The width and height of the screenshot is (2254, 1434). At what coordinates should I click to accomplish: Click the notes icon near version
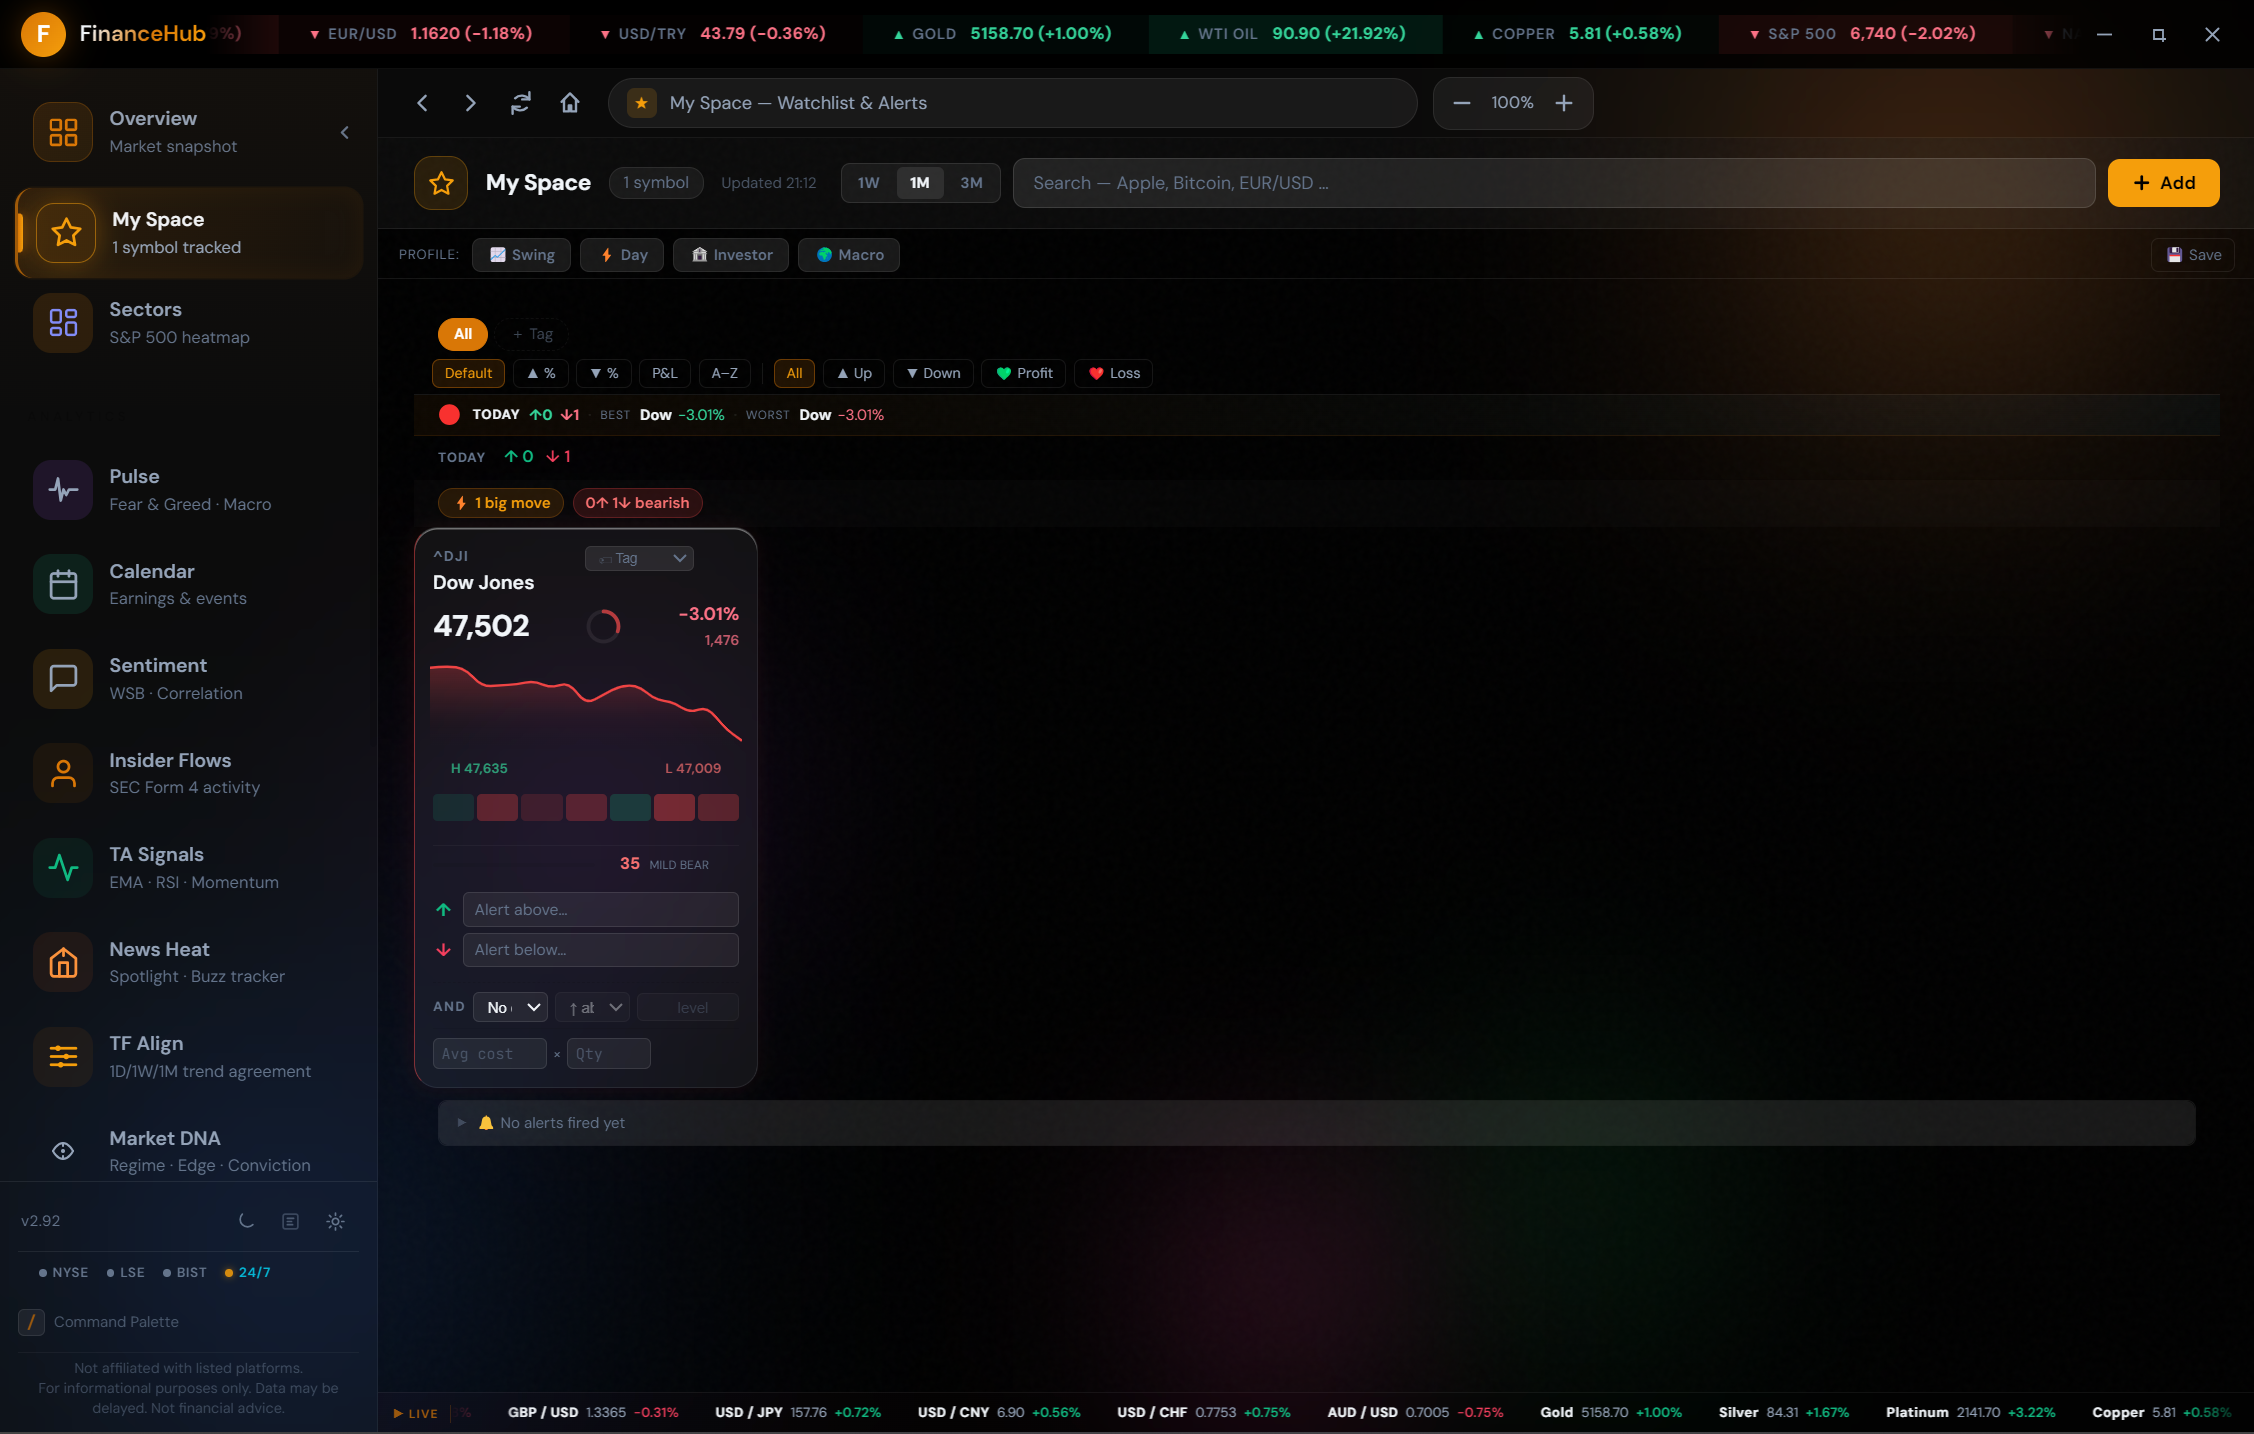click(291, 1221)
